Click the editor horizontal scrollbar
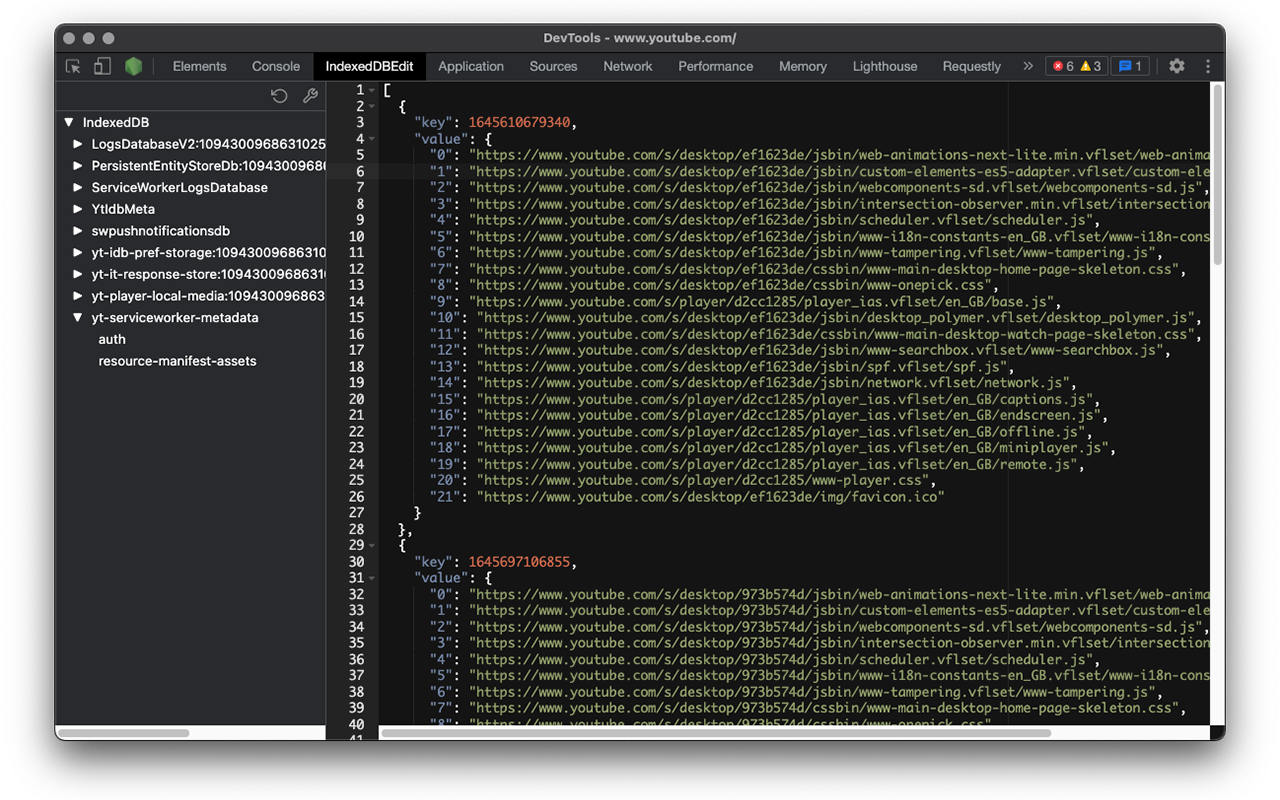Screen dimensions: 1280x800 [715, 733]
